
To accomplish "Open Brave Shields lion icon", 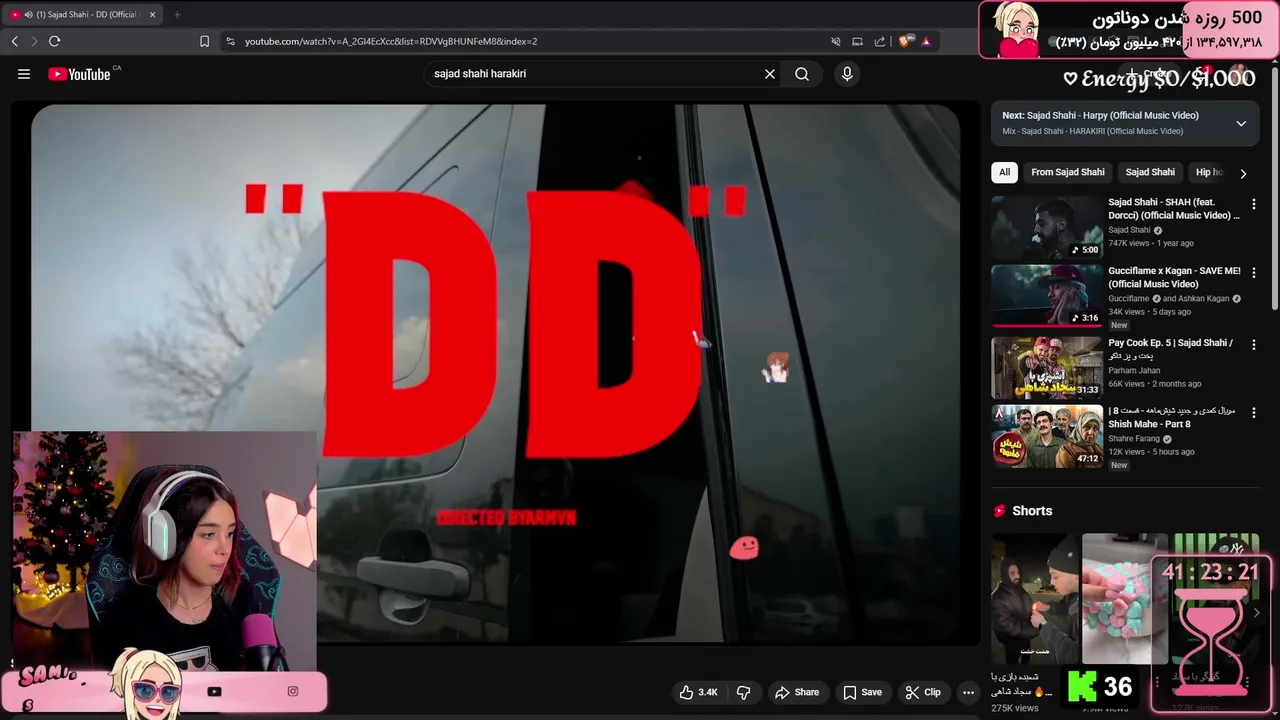I will click(906, 41).
